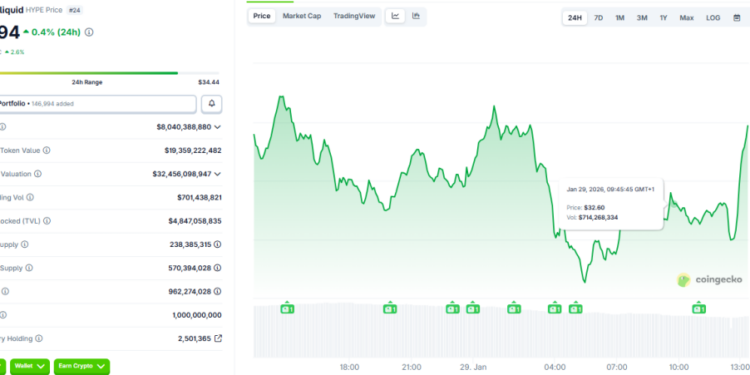Click info icon right of 570,394,028

[217, 268]
